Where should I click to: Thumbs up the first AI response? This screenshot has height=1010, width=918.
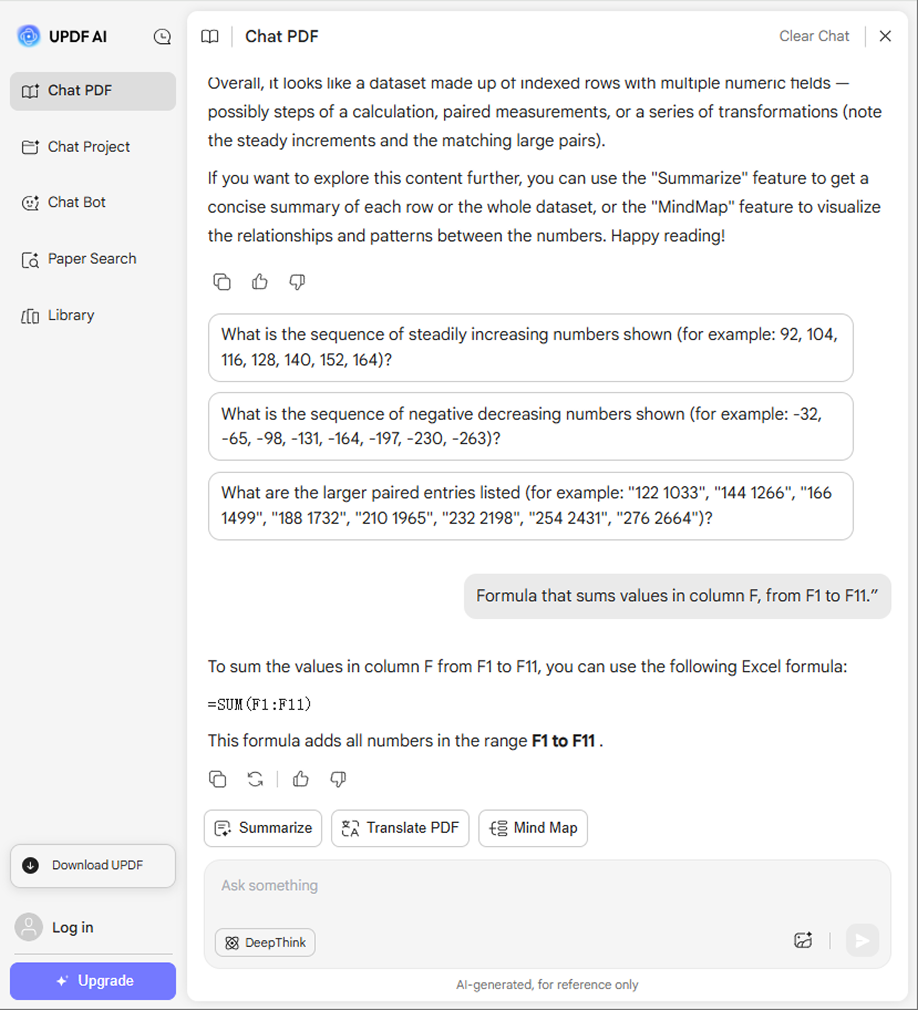tap(260, 282)
